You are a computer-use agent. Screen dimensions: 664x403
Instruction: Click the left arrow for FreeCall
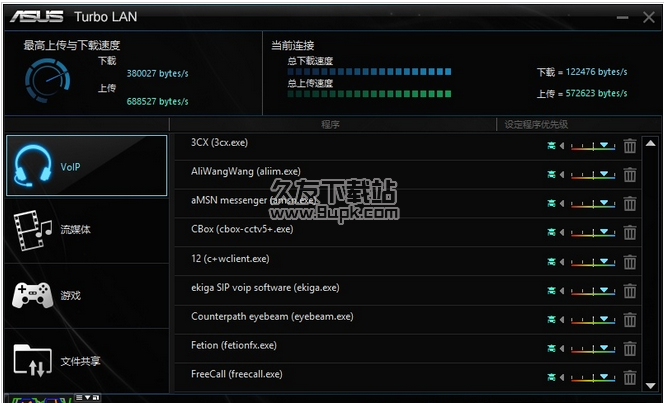(562, 377)
